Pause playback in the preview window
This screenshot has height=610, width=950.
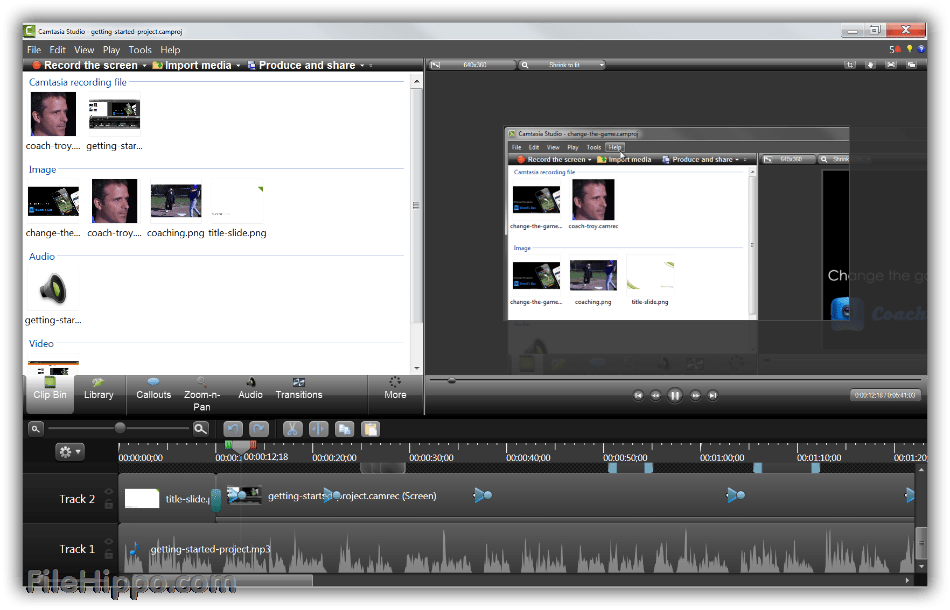click(x=675, y=395)
